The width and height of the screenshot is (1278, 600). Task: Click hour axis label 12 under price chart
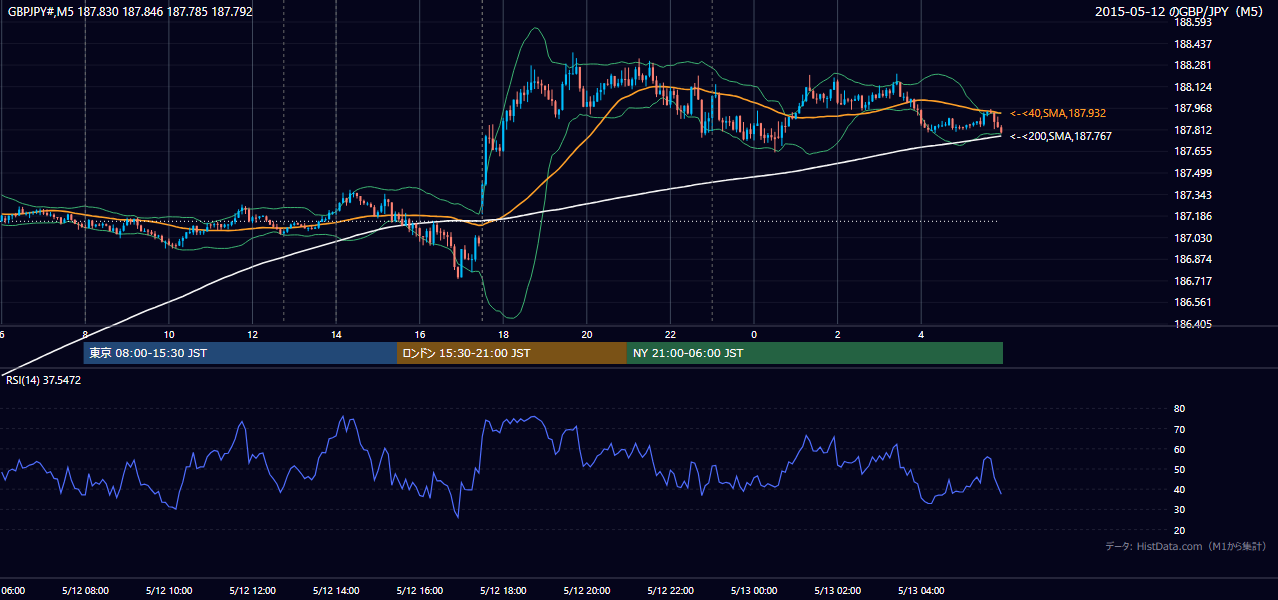[252, 334]
